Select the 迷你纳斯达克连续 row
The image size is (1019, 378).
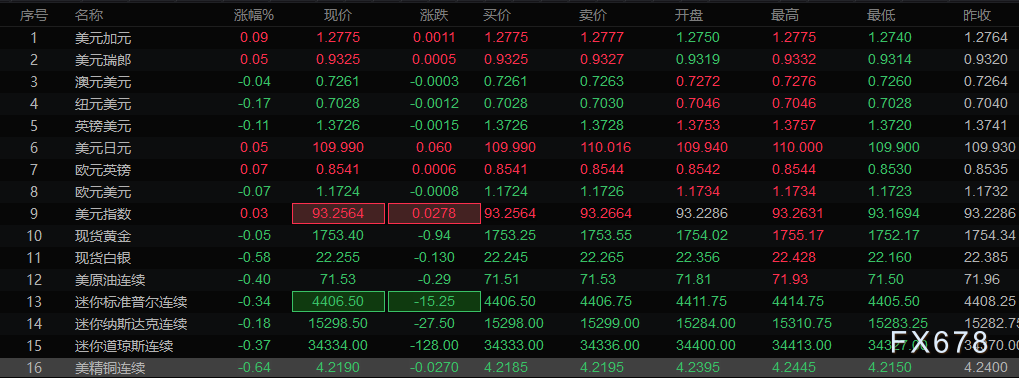click(x=510, y=324)
